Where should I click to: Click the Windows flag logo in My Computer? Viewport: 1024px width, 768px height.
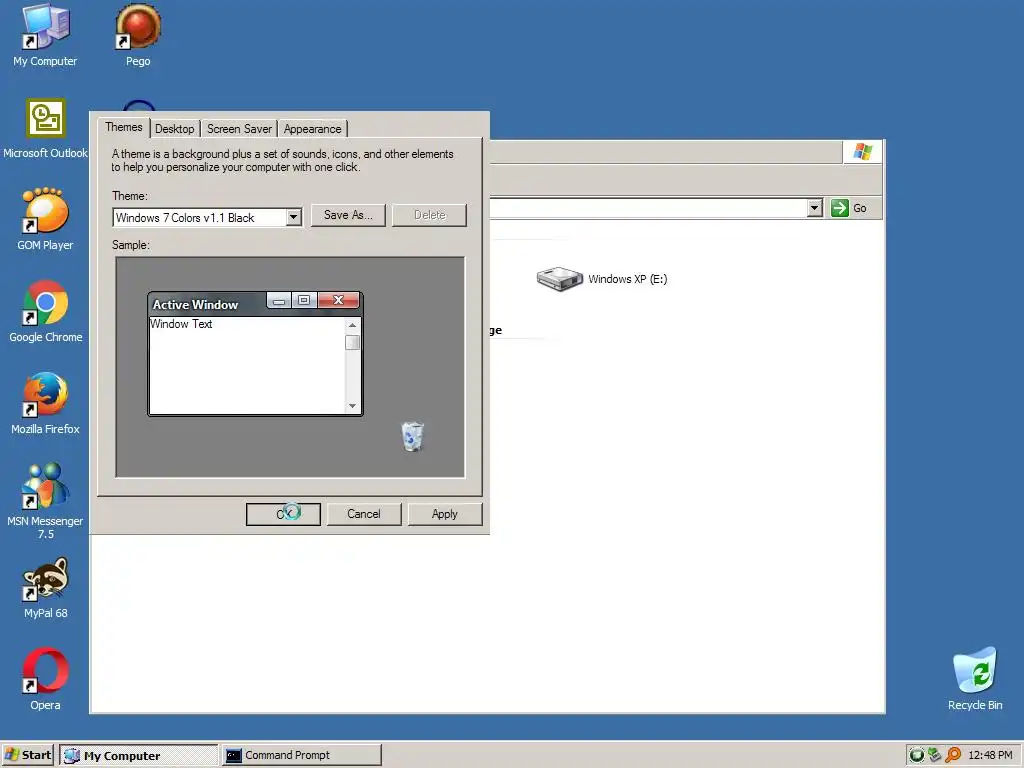tap(862, 152)
